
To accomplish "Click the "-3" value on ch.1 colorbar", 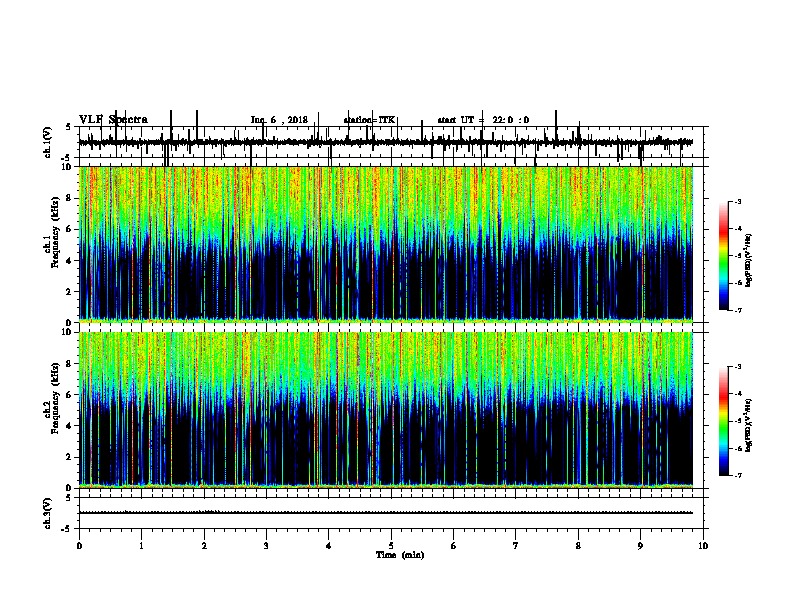I will 737,201.
